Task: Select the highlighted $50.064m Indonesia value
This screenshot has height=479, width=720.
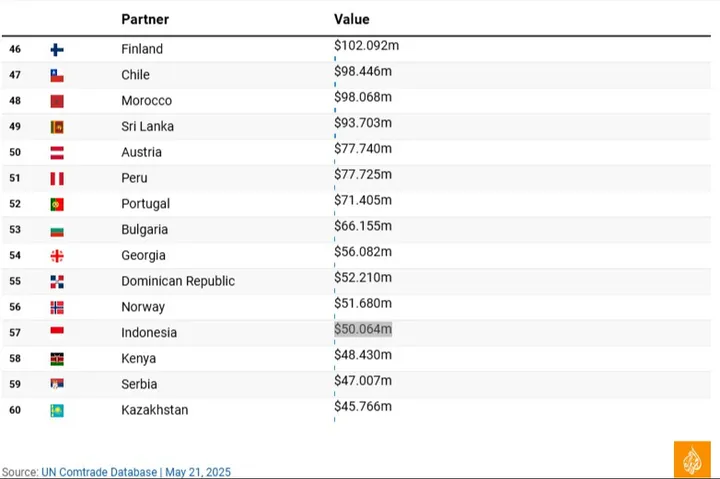Action: (363, 329)
